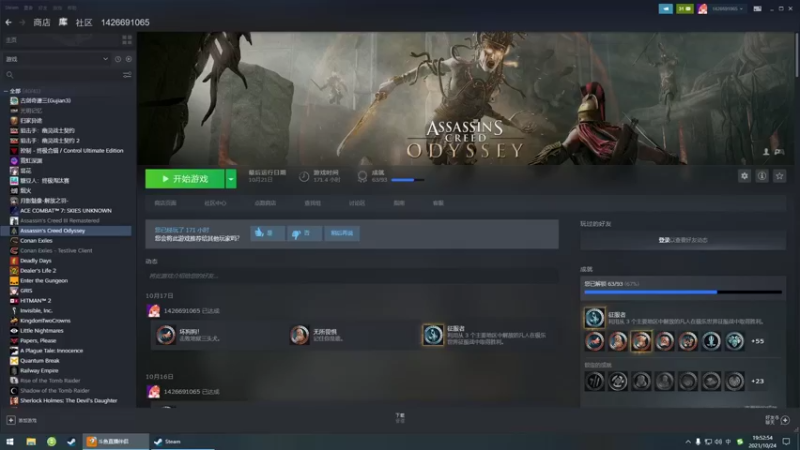The width and height of the screenshot is (800, 450).
Task: Select Enter the Gungeon in library
Action: tap(44, 281)
